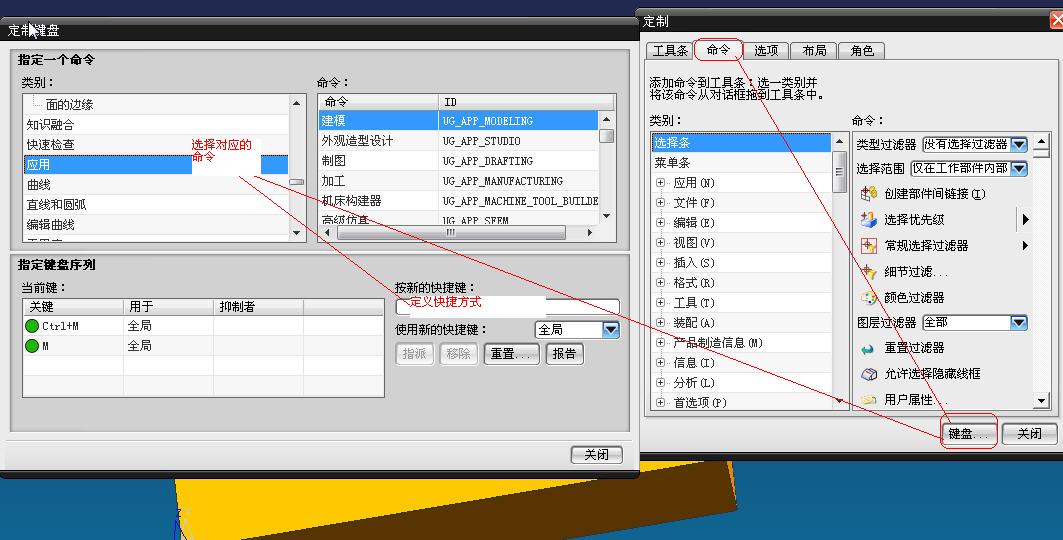Viewport: 1063px width, 540px height.
Task: Expand the 工具(T) tree node
Action: [660, 302]
